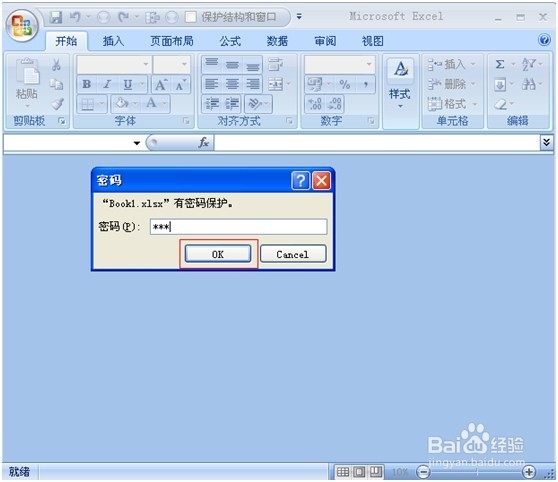
Task: Click the Redo icon in quick access toolbar
Action: (123, 17)
